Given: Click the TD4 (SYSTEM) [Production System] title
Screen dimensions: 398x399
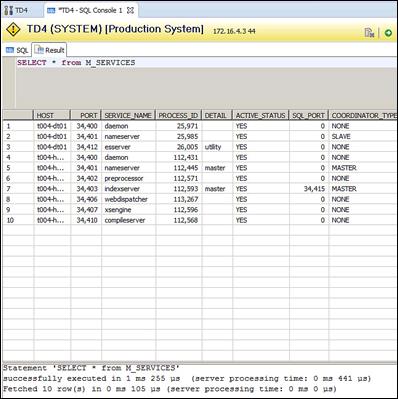Looking at the screenshot, I should pos(115,29).
